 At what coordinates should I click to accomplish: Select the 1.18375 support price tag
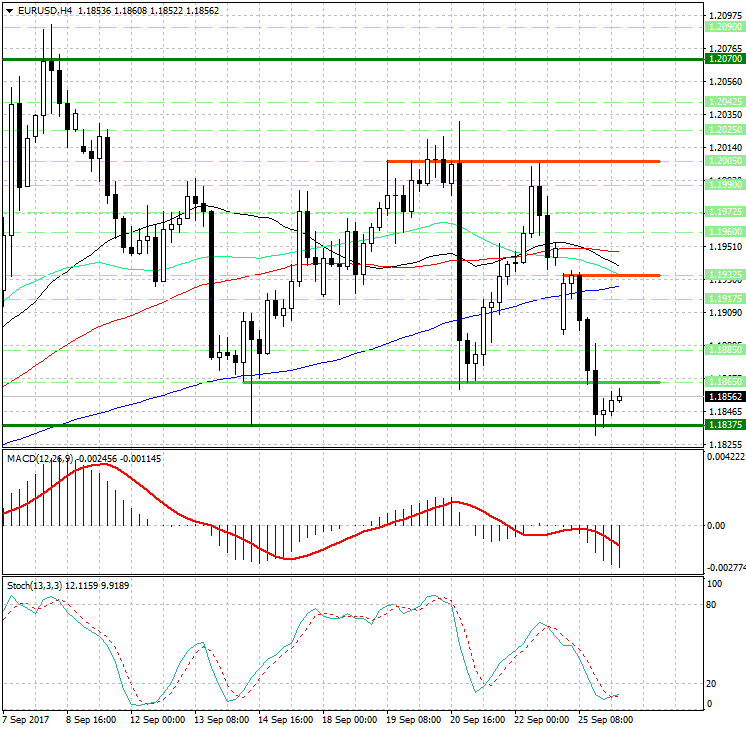click(x=724, y=425)
